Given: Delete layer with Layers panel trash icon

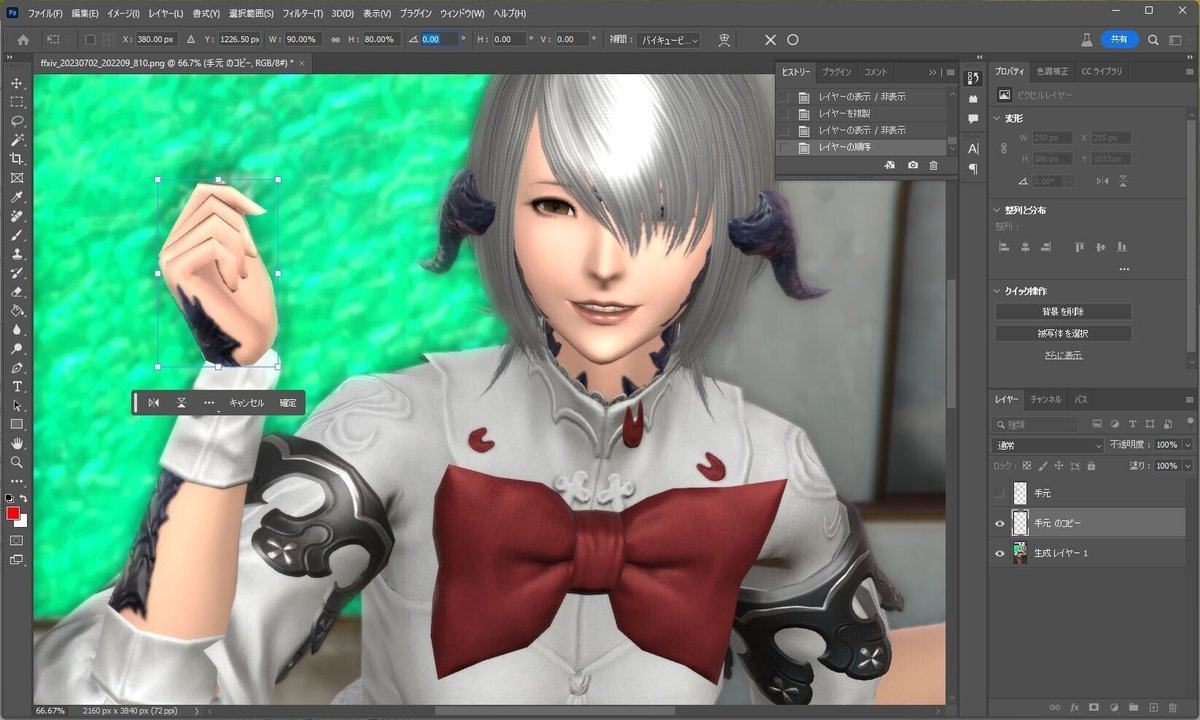Looking at the screenshot, I should pyautogui.click(x=1173, y=707).
